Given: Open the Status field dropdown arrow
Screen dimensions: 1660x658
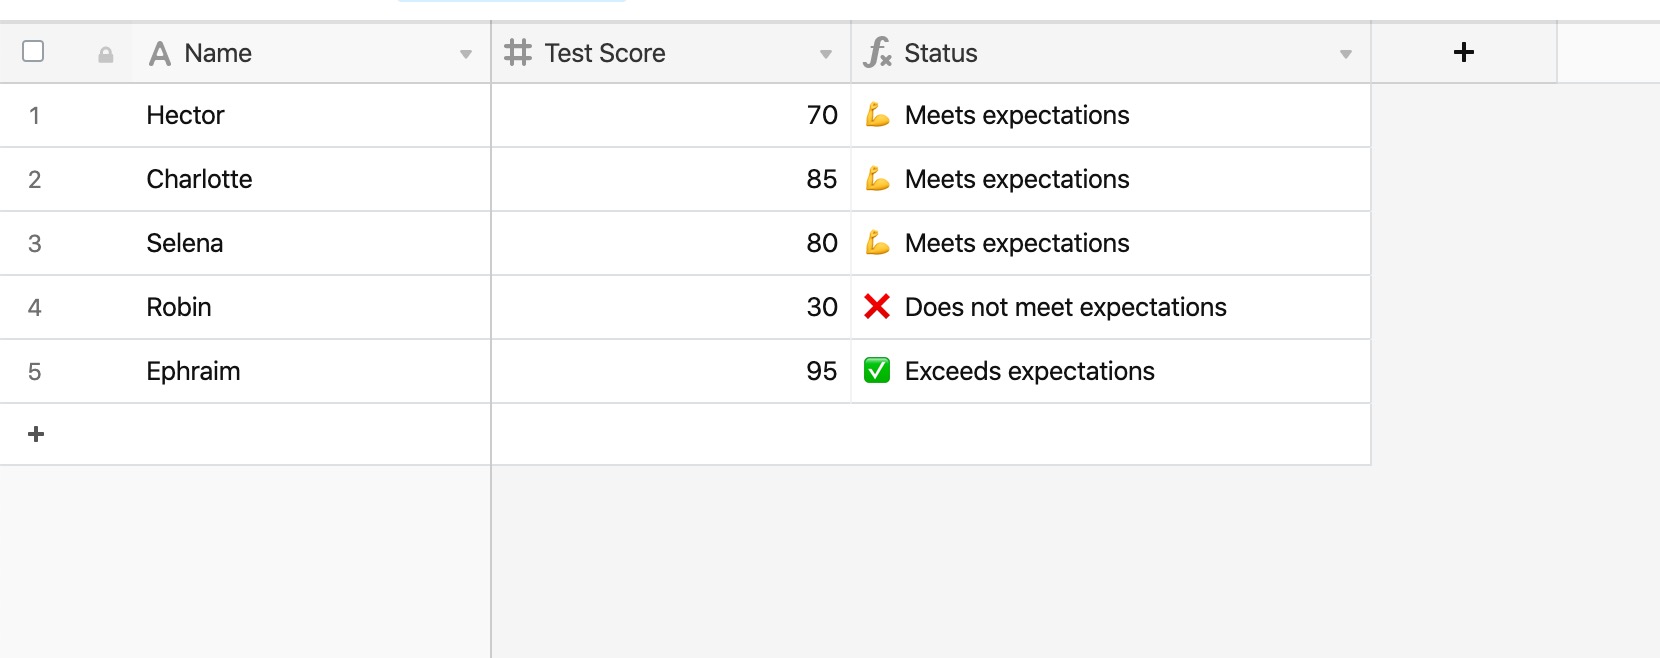Looking at the screenshot, I should [x=1345, y=54].
